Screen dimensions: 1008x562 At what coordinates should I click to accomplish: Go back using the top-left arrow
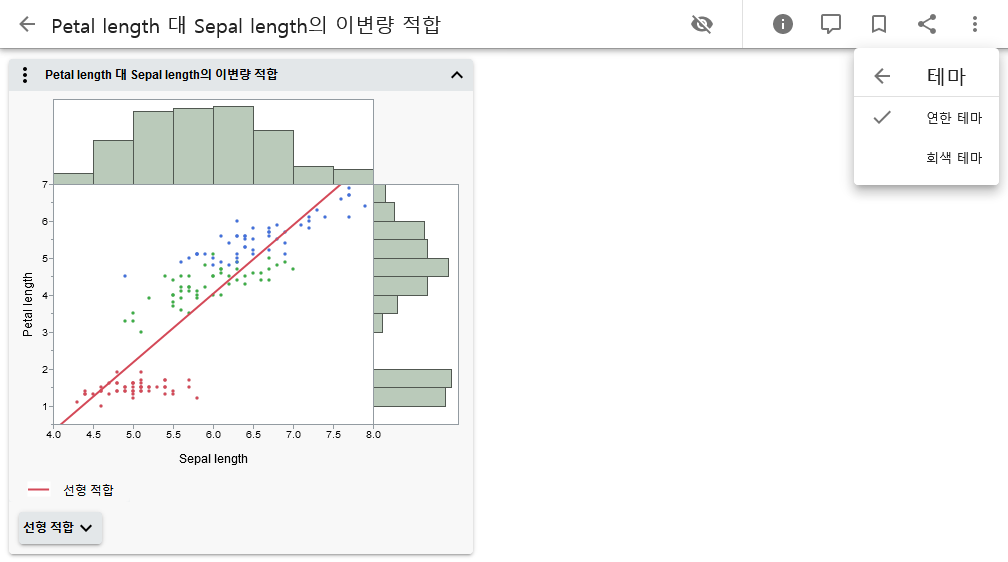pos(27,25)
